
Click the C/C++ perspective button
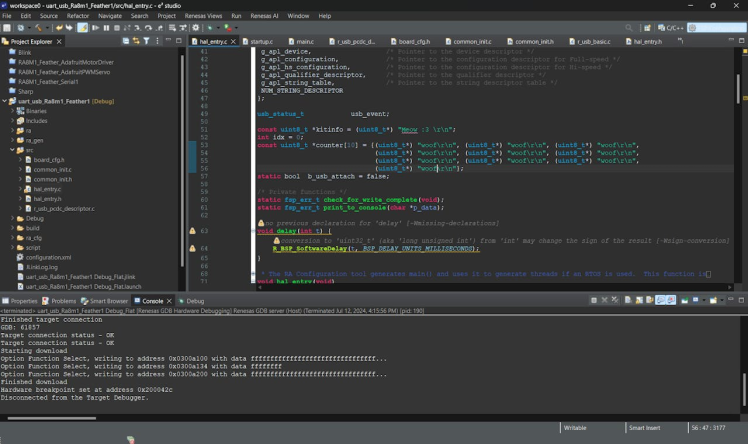[x=671, y=28]
